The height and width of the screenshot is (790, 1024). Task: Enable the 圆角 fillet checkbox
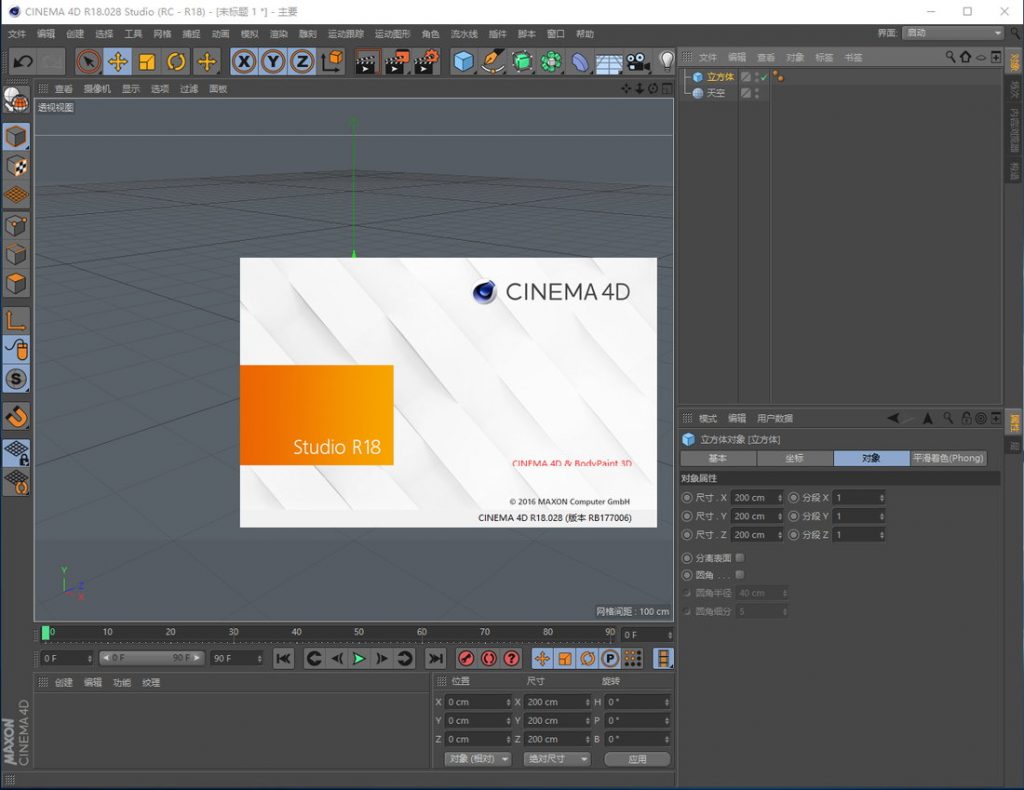(740, 575)
